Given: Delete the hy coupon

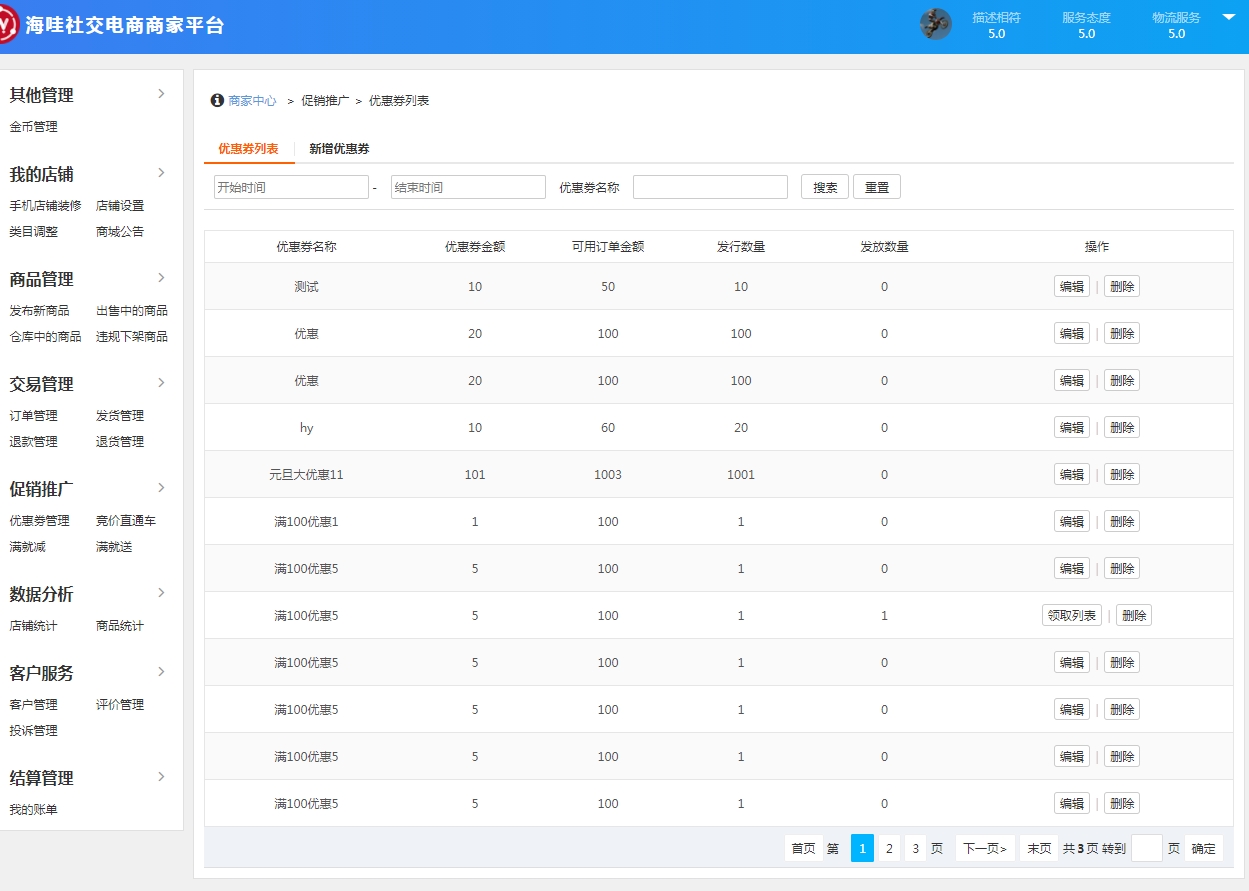Looking at the screenshot, I should pos(1122,427).
